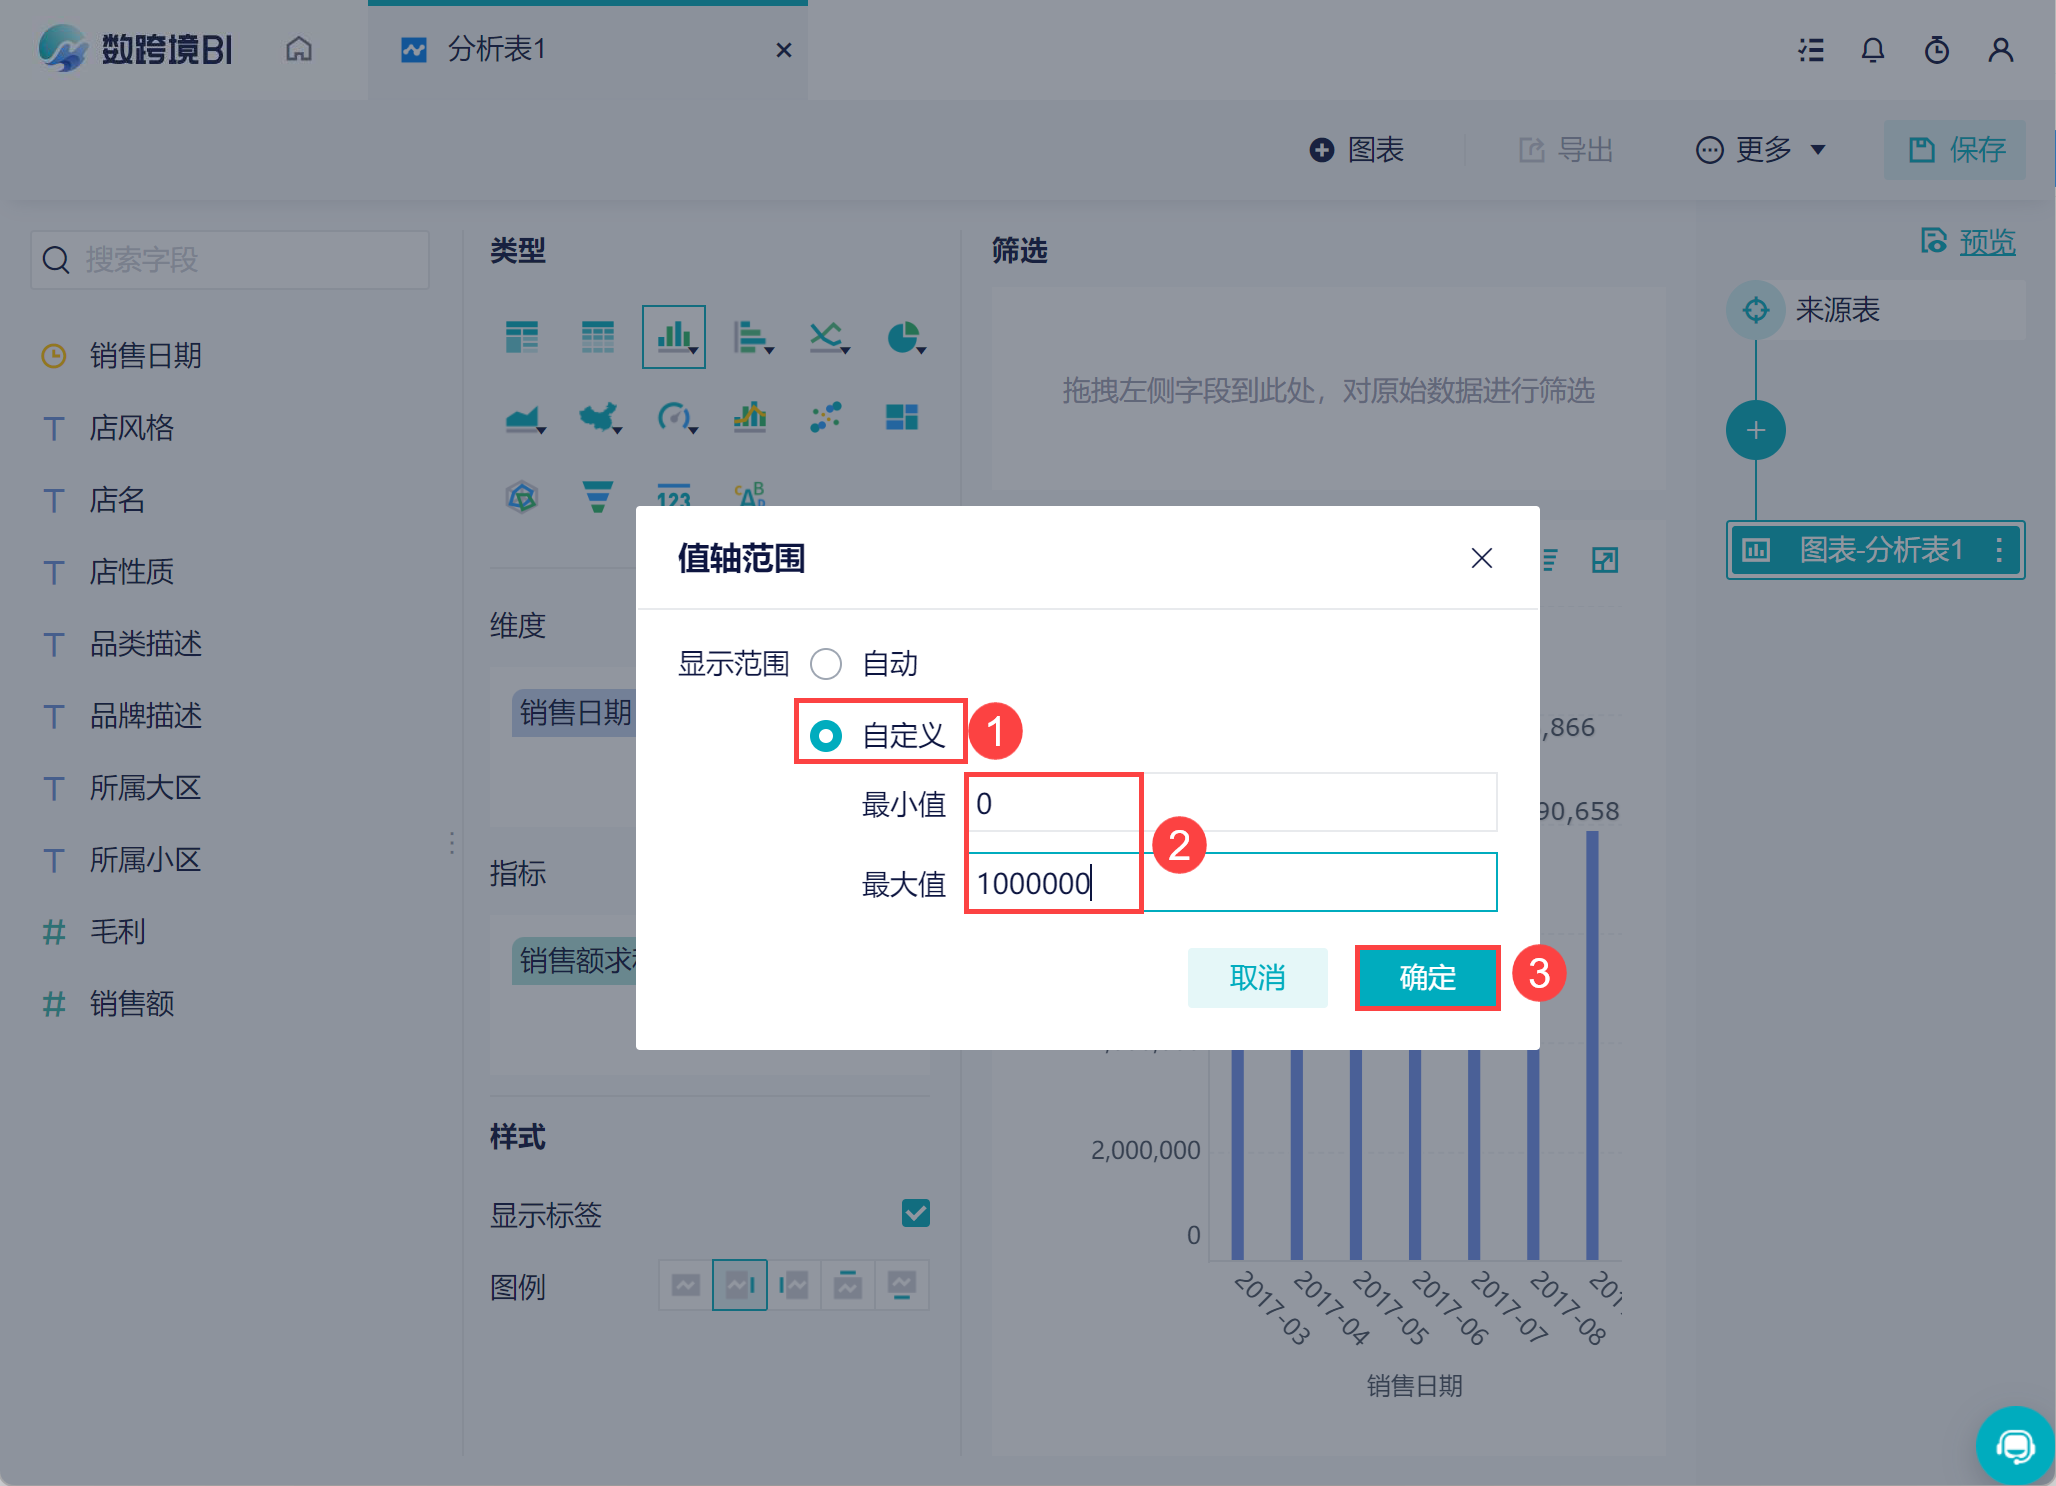Select the 自动 radio option
The height and width of the screenshot is (1486, 2056).
tap(826, 663)
